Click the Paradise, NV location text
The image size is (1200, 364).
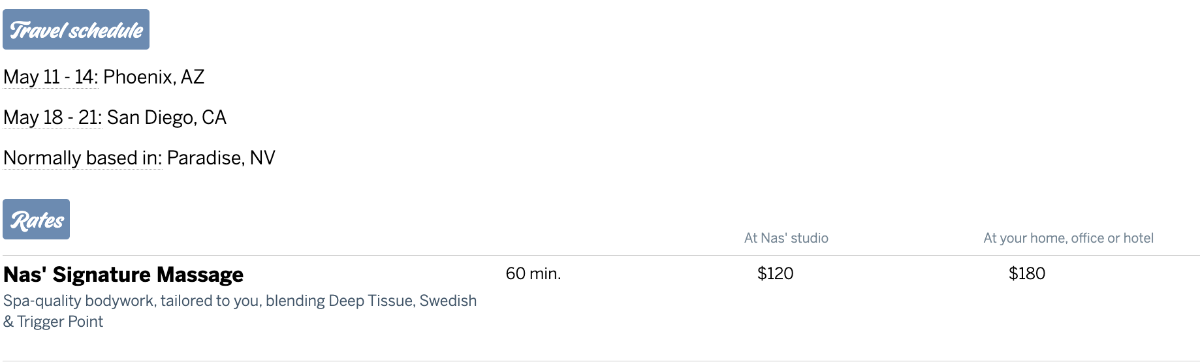[221, 158]
